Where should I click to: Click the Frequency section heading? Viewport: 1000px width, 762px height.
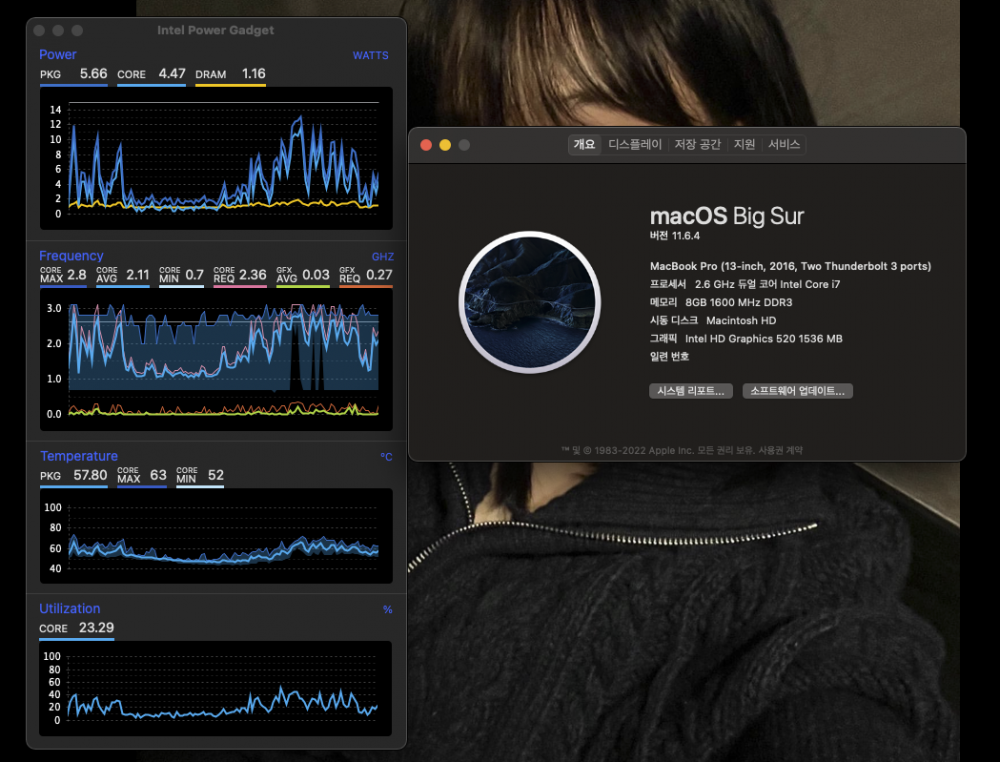[71, 256]
